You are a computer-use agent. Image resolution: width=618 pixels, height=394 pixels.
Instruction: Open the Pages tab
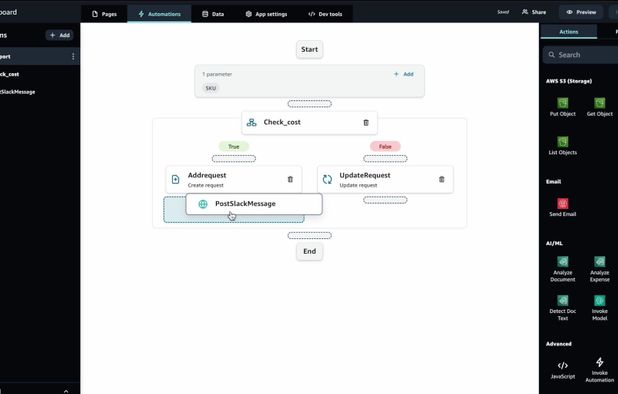pos(104,14)
